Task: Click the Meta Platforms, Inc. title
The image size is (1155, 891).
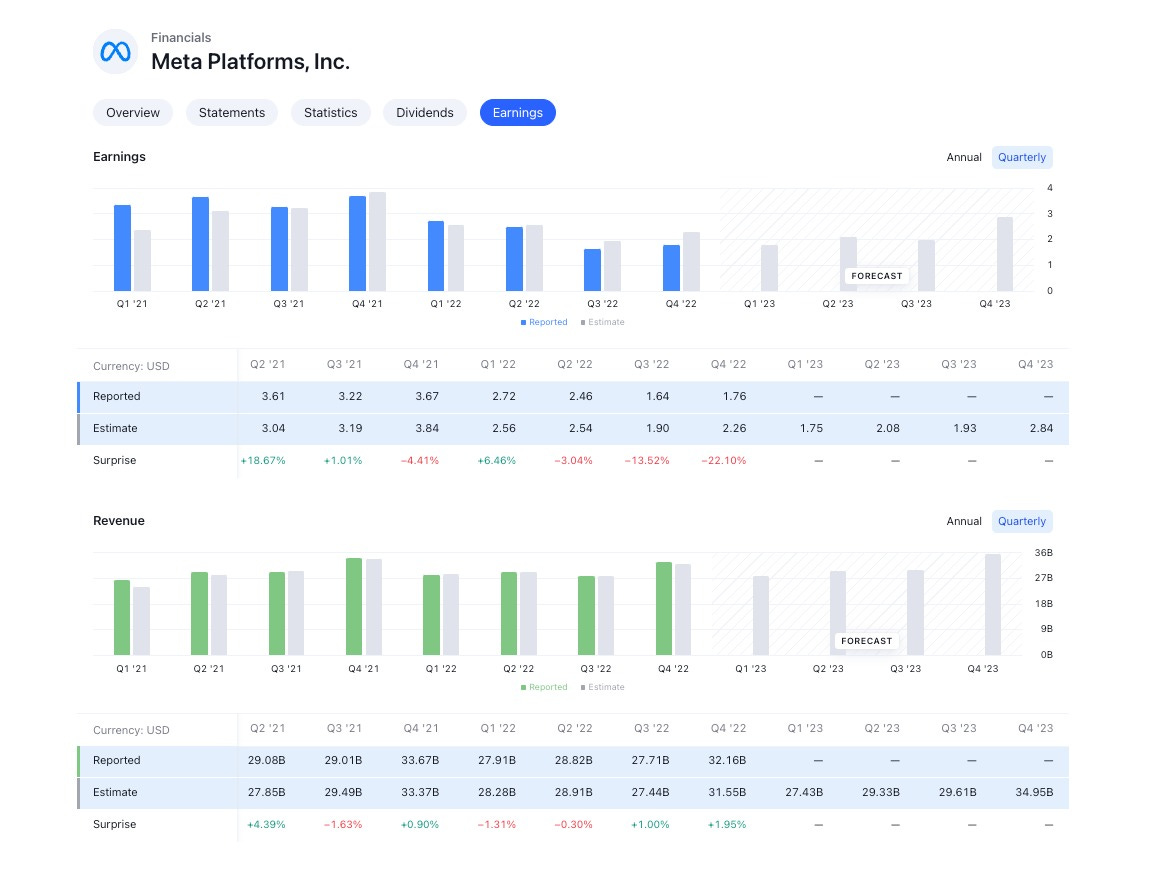Action: click(x=250, y=62)
